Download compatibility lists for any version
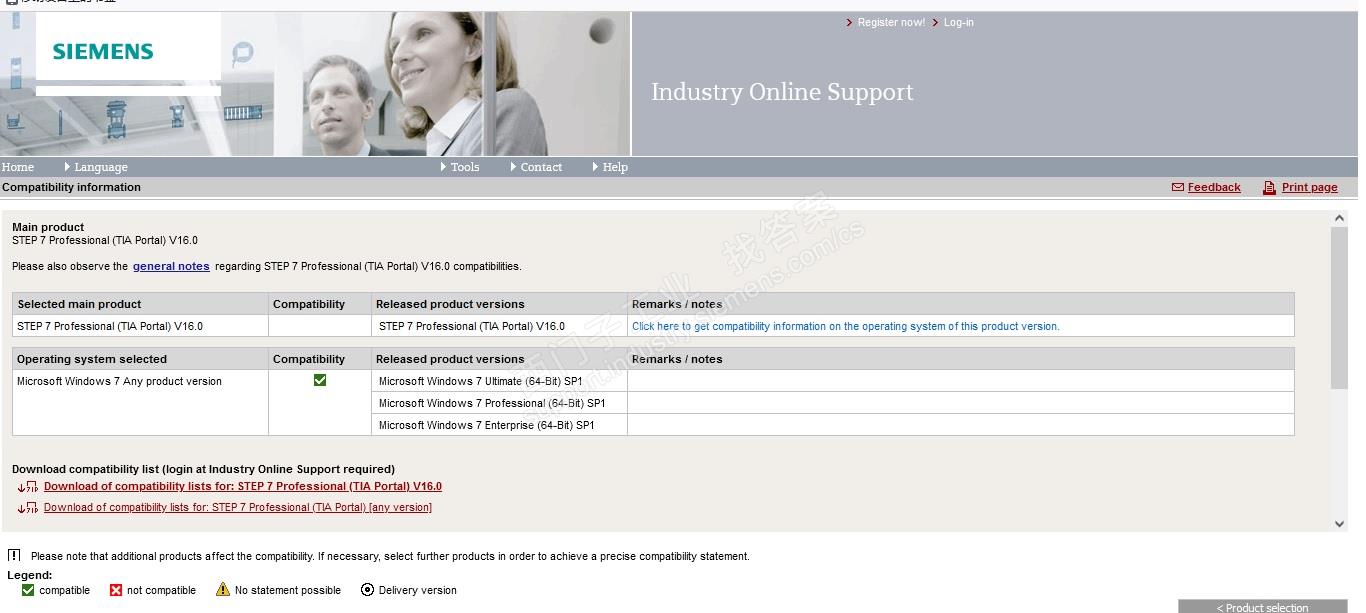This screenshot has width=1366, height=613. 238,508
